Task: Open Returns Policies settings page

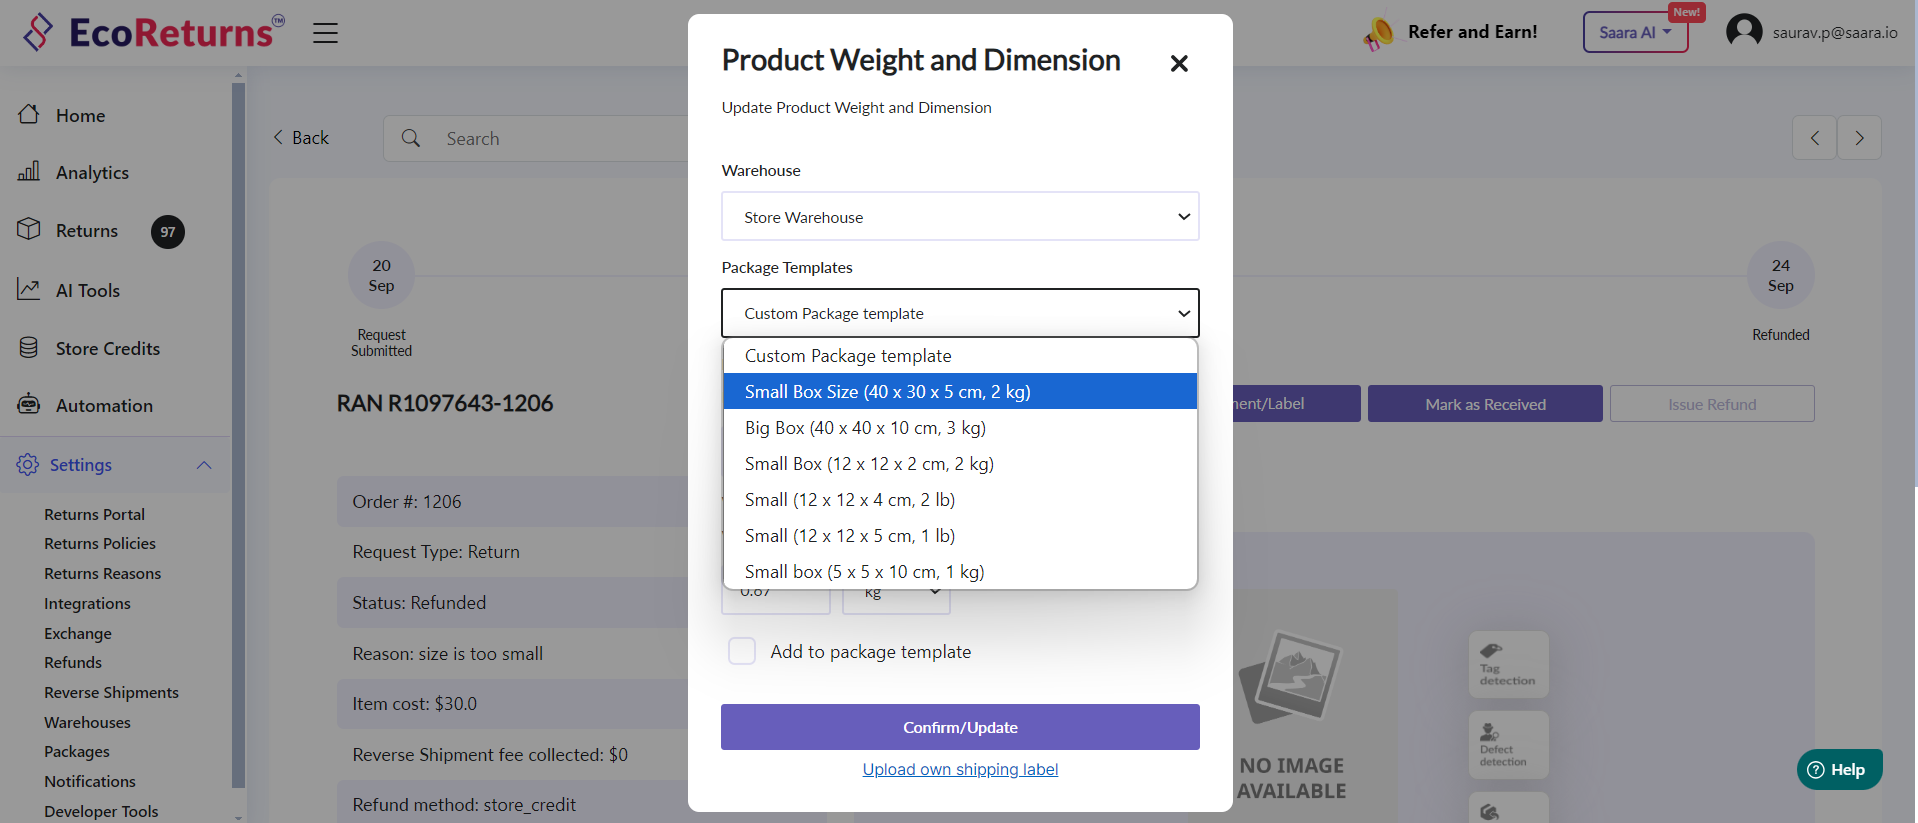Action: (100, 544)
